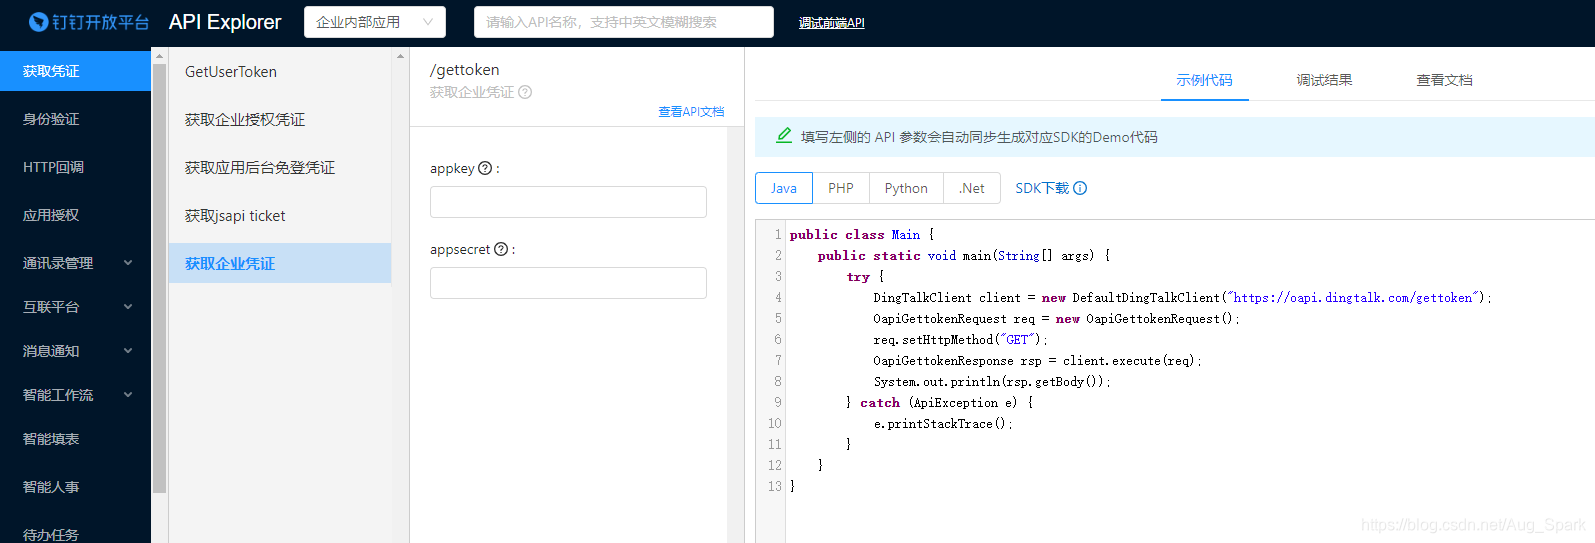Image resolution: width=1595 pixels, height=543 pixels.
Task: Expand the 消息通知 sidebar section
Action: tap(128, 351)
